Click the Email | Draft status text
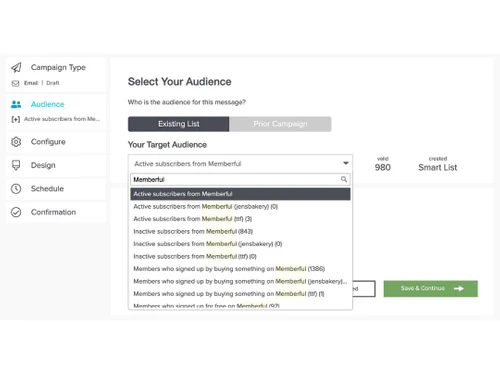500x375 pixels. (41, 83)
